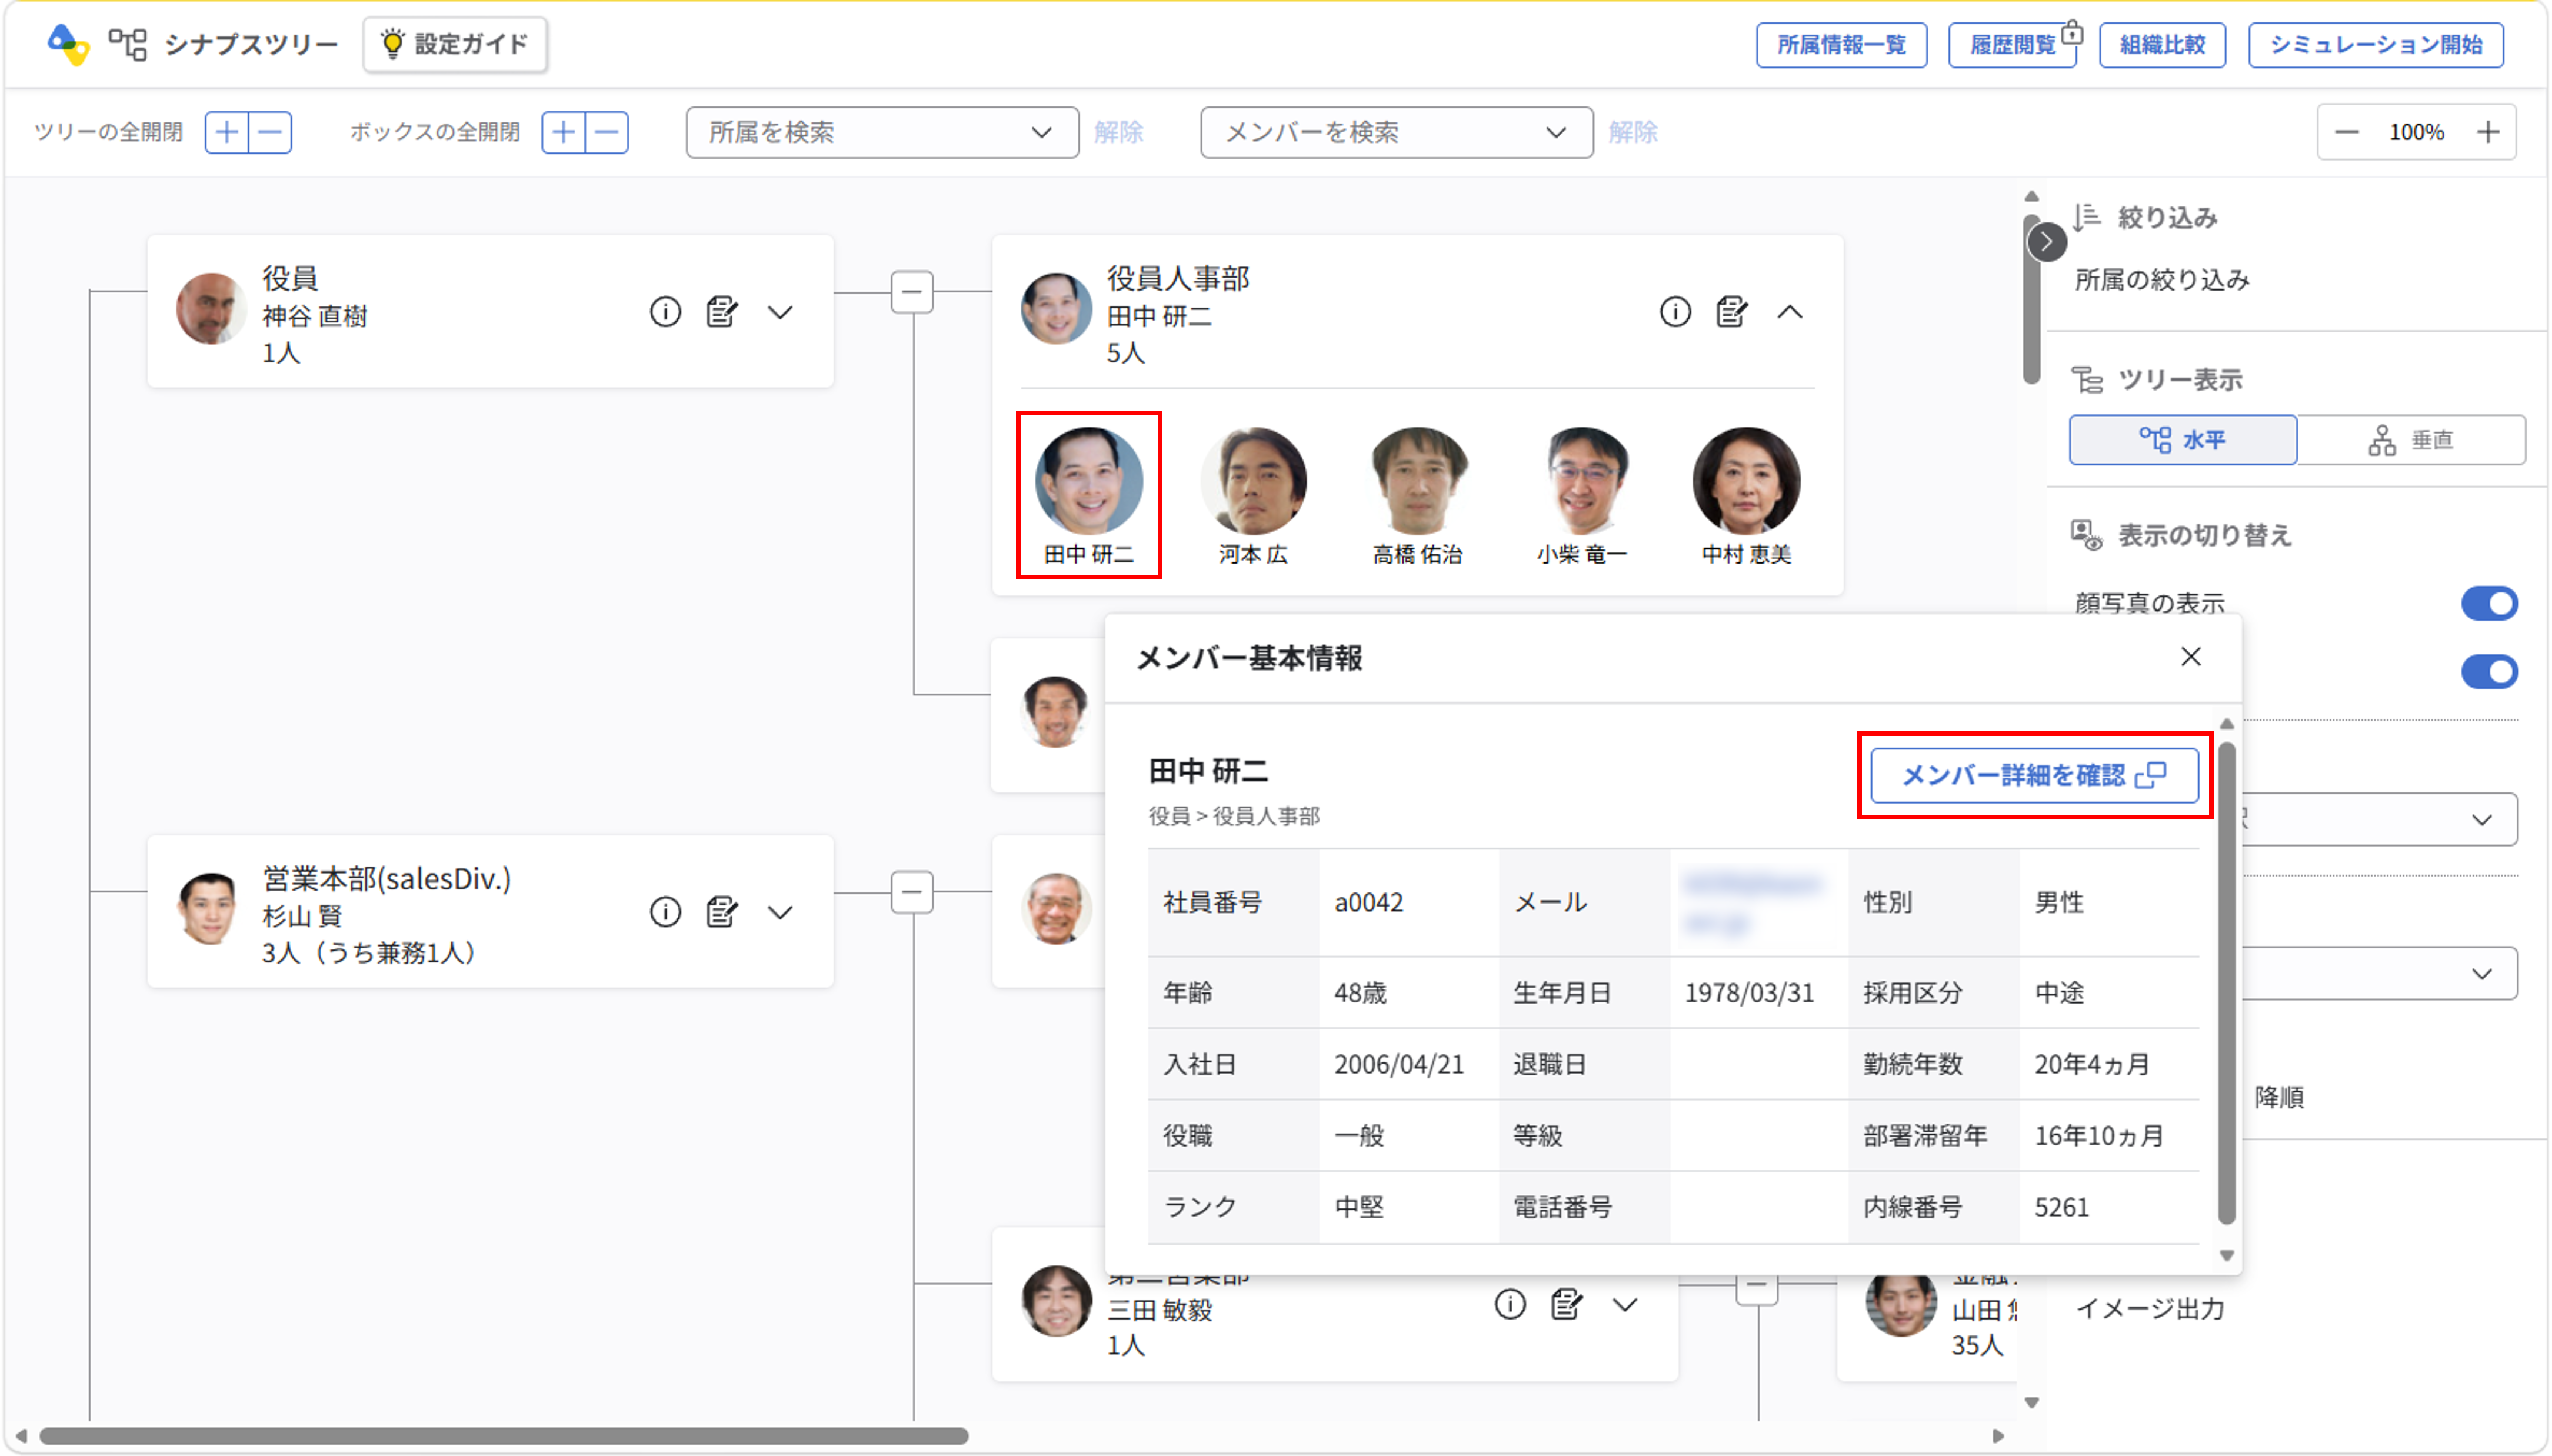Open 所属情報一覧
2552x1456 pixels.
click(1841, 45)
